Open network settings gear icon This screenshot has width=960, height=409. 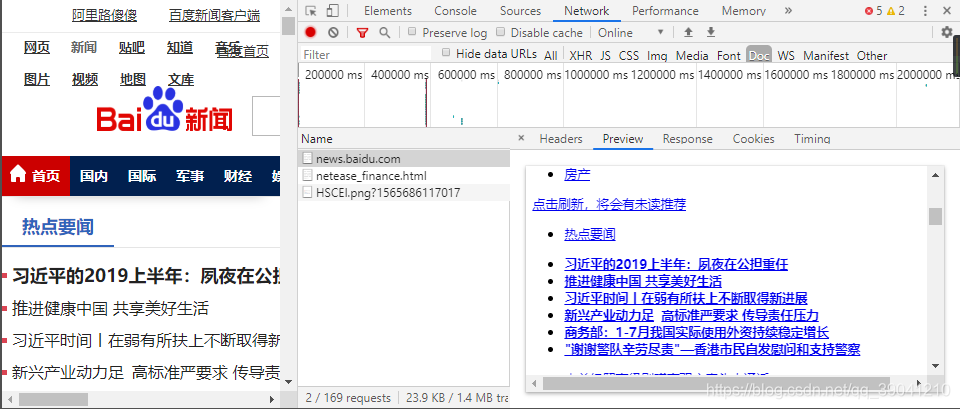click(947, 32)
